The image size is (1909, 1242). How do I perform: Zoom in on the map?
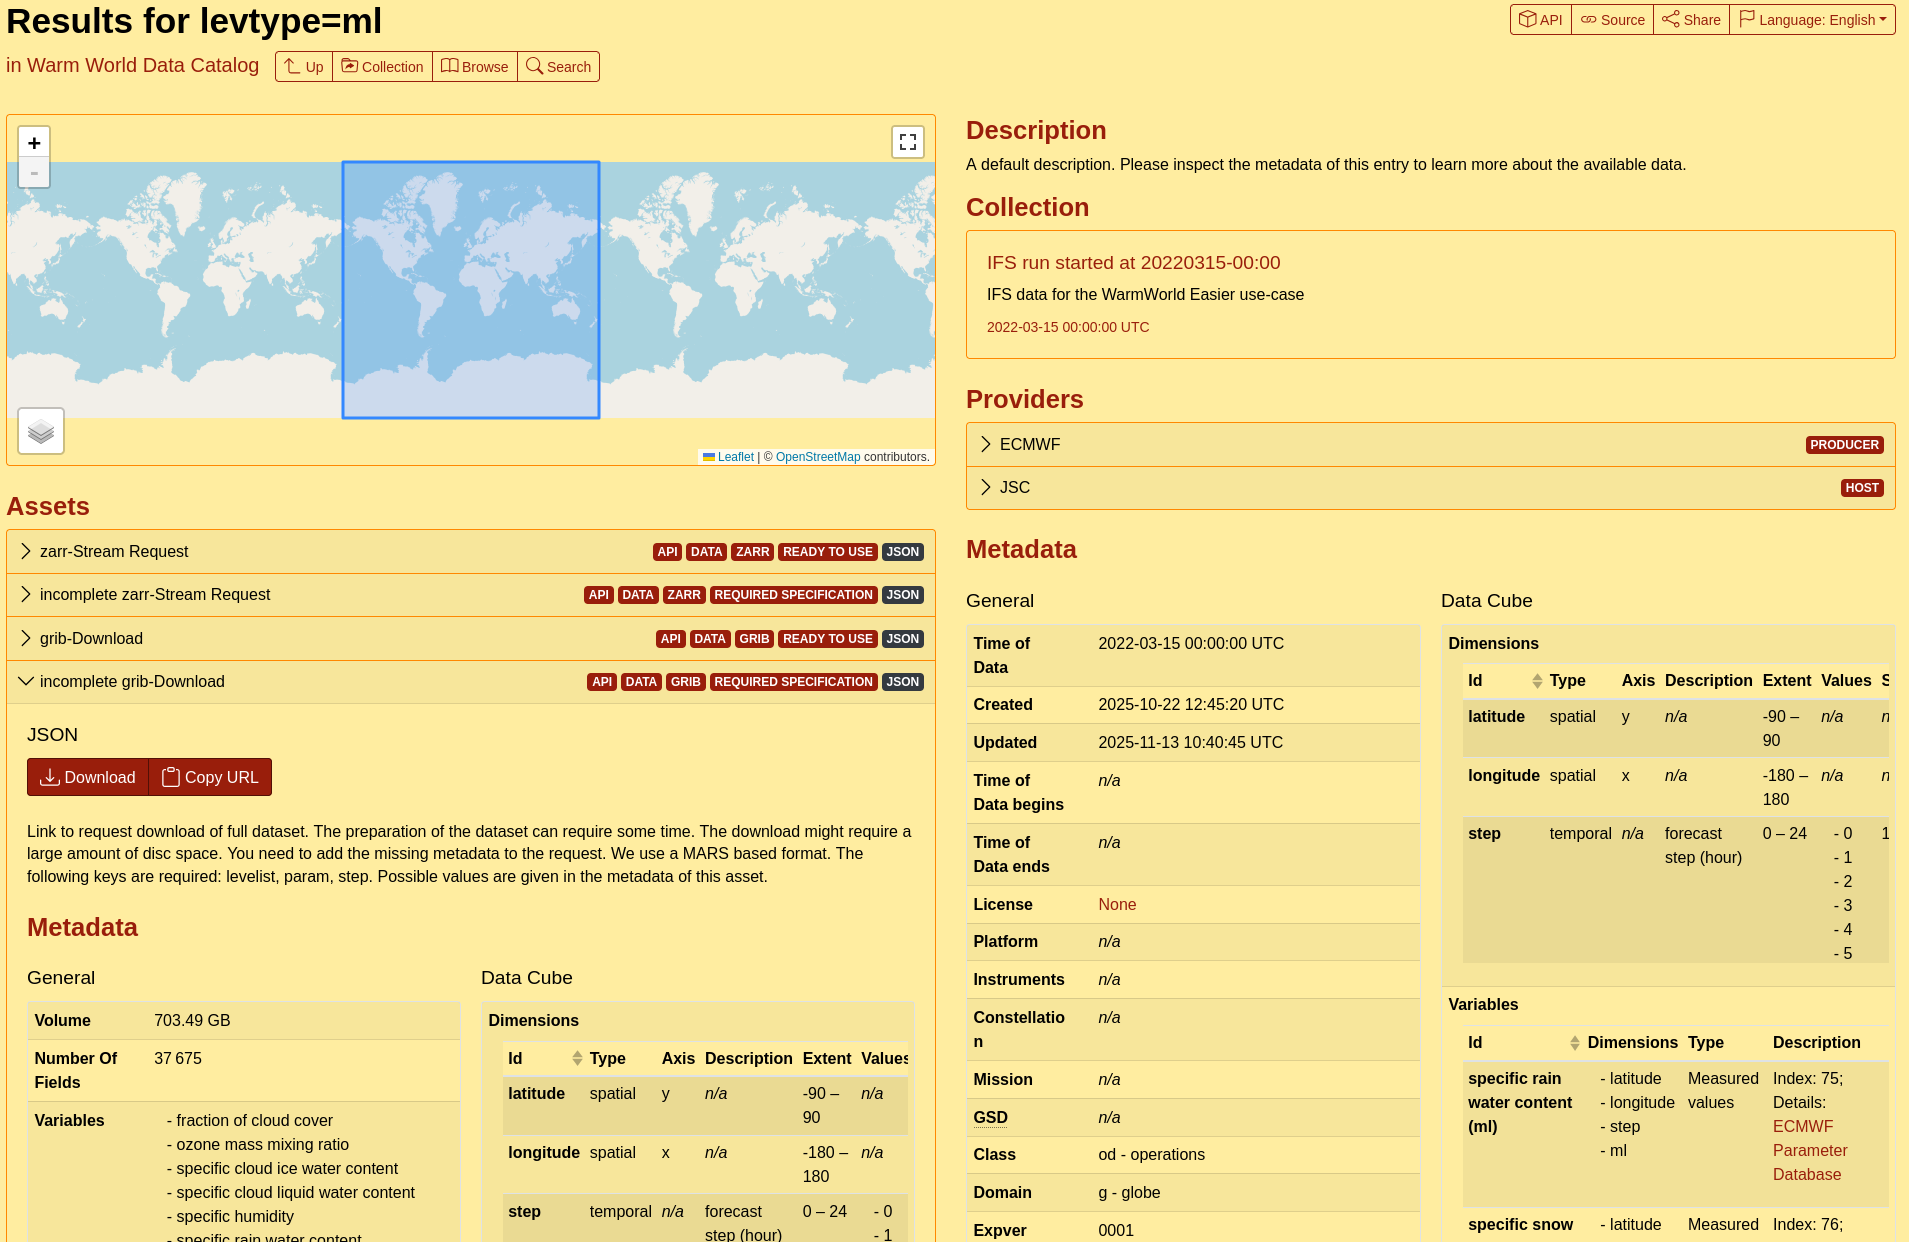coord(34,143)
